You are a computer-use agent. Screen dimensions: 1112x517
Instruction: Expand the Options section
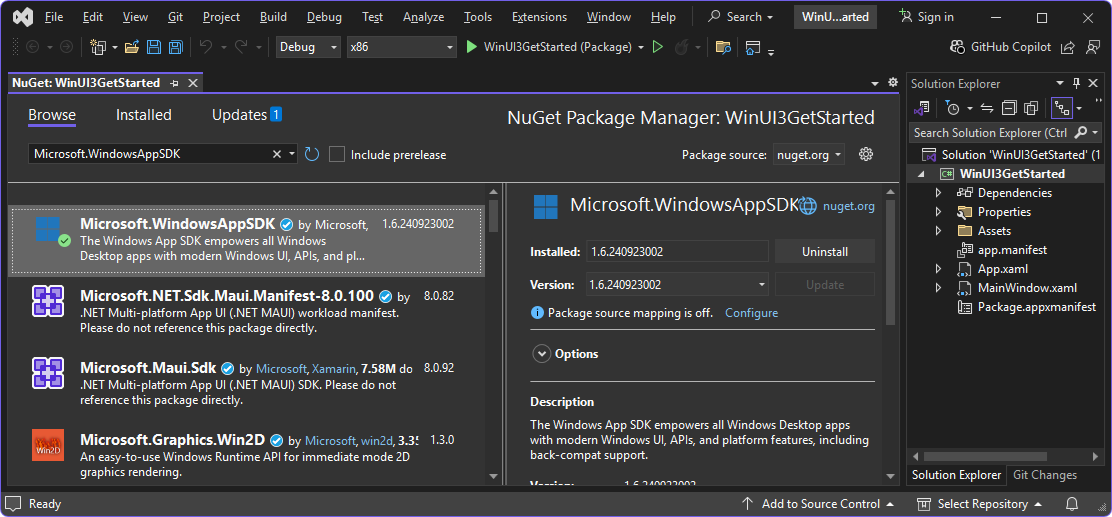coord(542,354)
